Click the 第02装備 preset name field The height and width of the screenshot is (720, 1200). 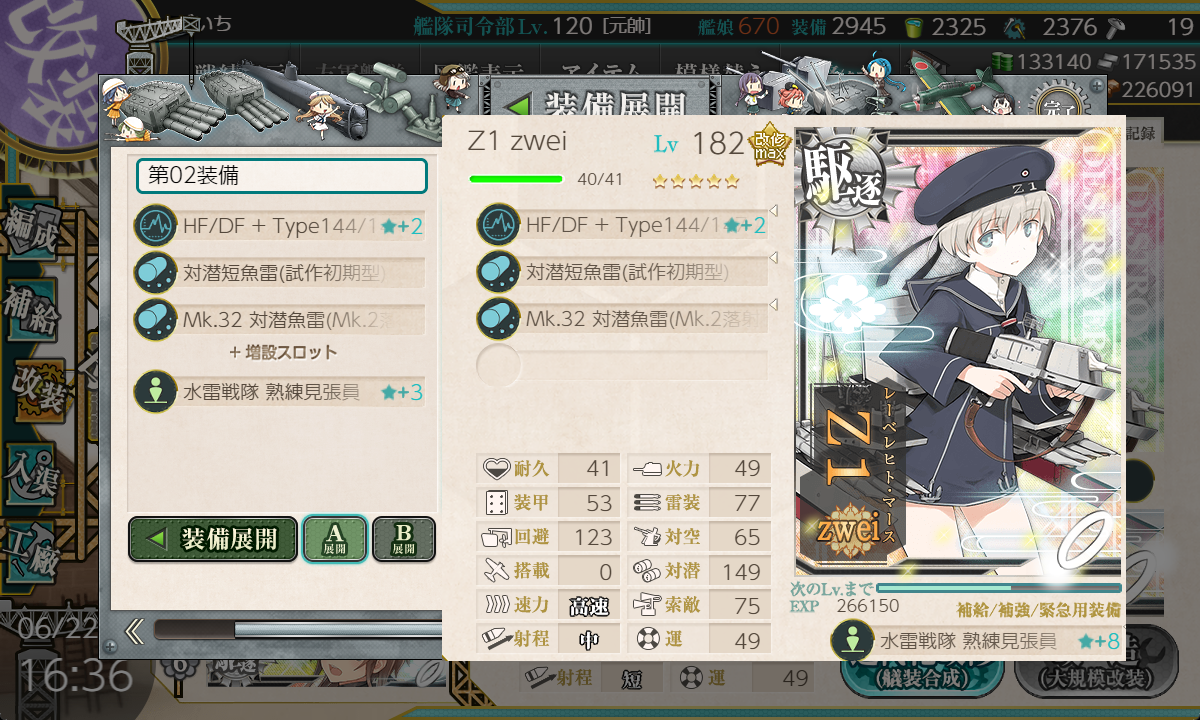pos(282,176)
